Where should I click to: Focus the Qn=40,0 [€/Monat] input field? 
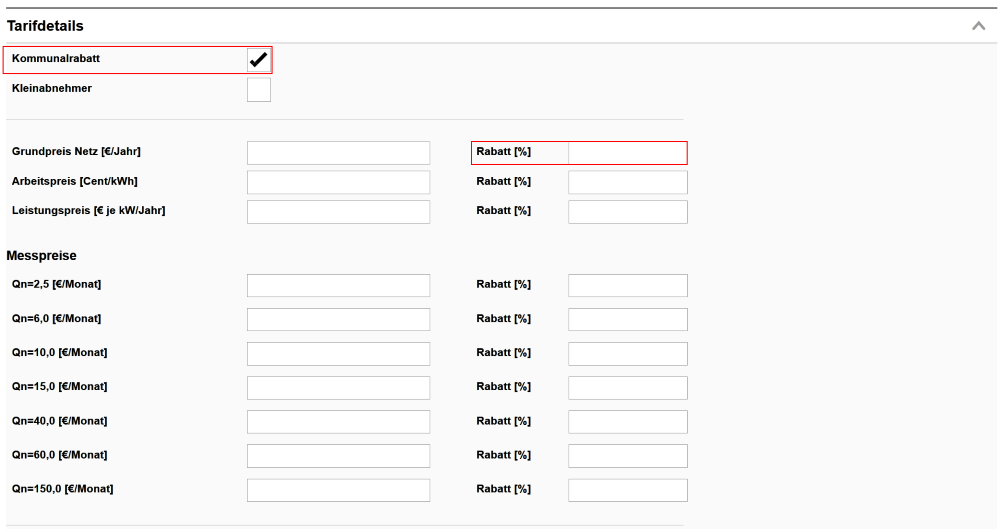point(338,421)
